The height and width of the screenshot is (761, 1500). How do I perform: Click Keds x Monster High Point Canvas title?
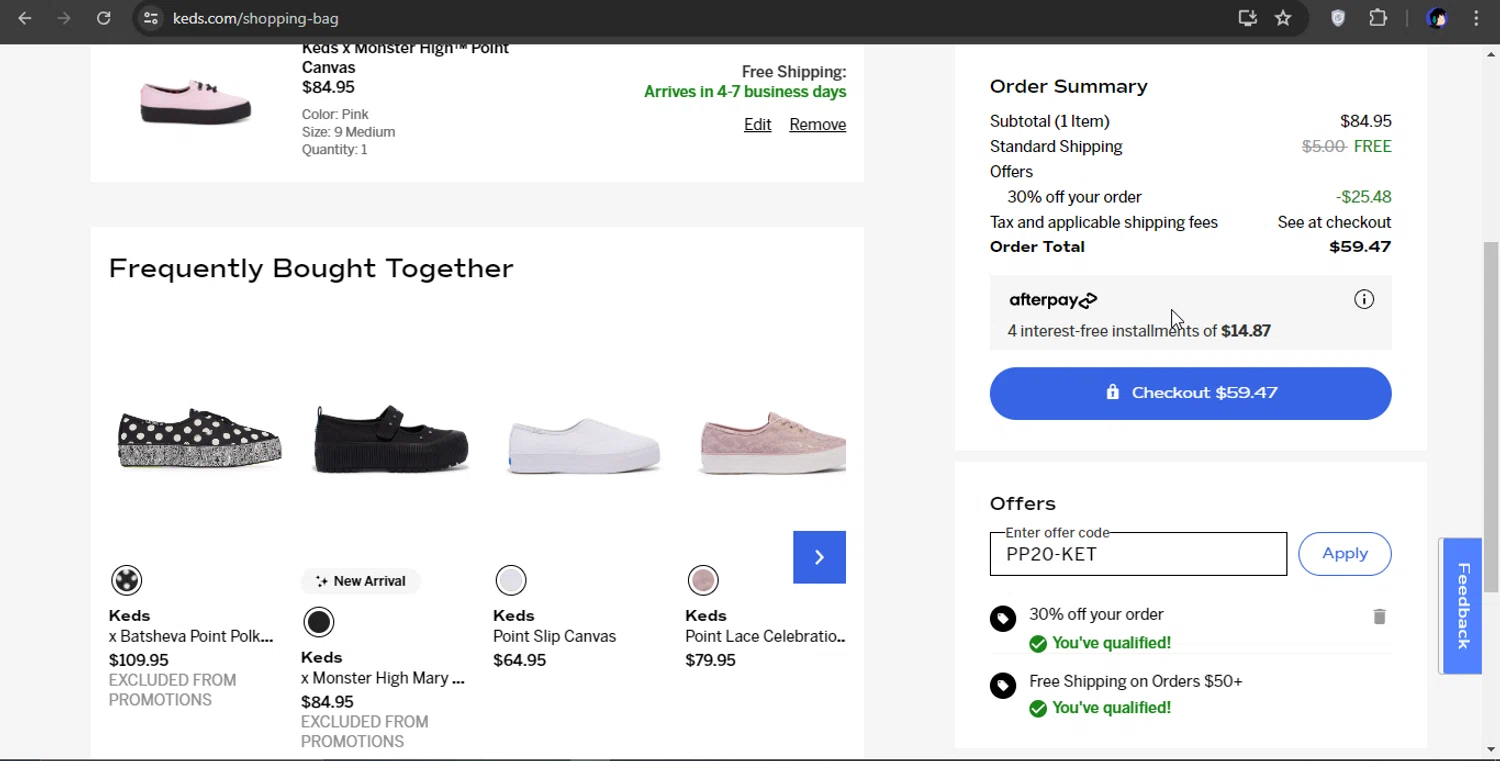[405, 58]
